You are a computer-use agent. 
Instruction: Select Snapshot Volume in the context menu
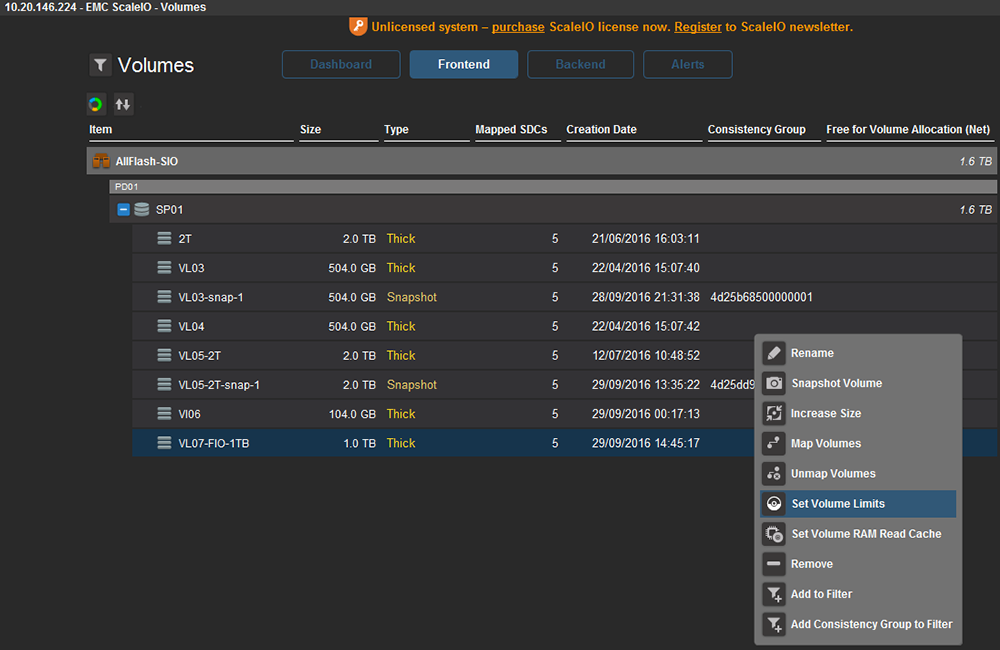(x=858, y=383)
